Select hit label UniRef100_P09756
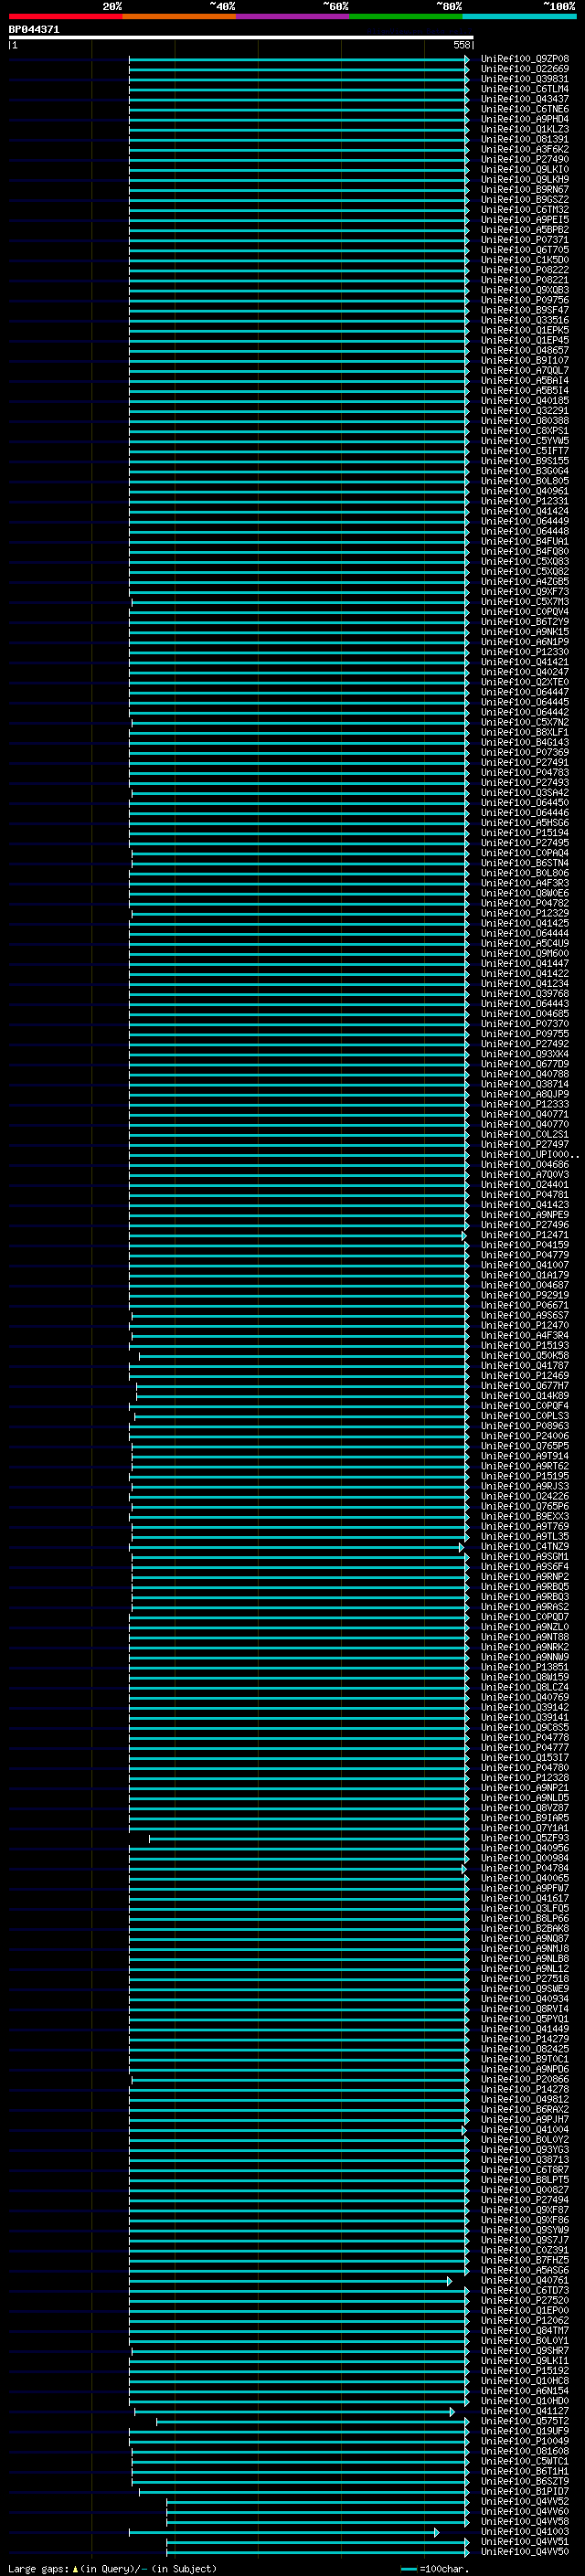Viewport: 585px width, 2576px height. [524, 300]
